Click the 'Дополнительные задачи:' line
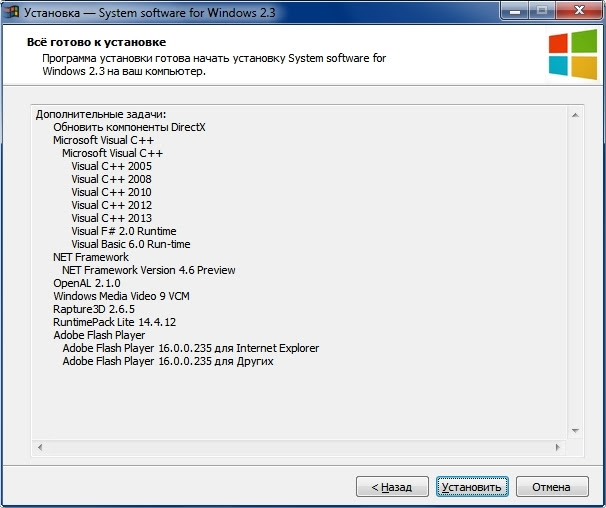The width and height of the screenshot is (606, 508). pos(101,114)
